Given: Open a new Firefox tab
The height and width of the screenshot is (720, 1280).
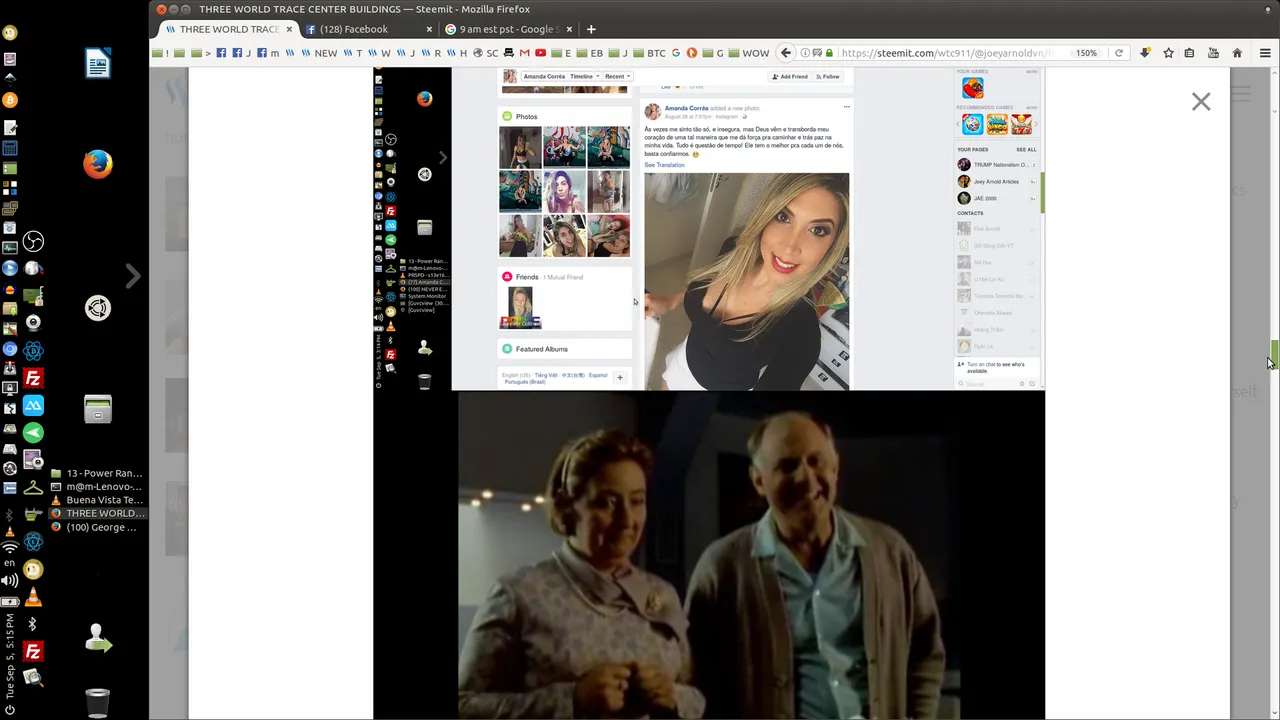Looking at the screenshot, I should coord(591,29).
